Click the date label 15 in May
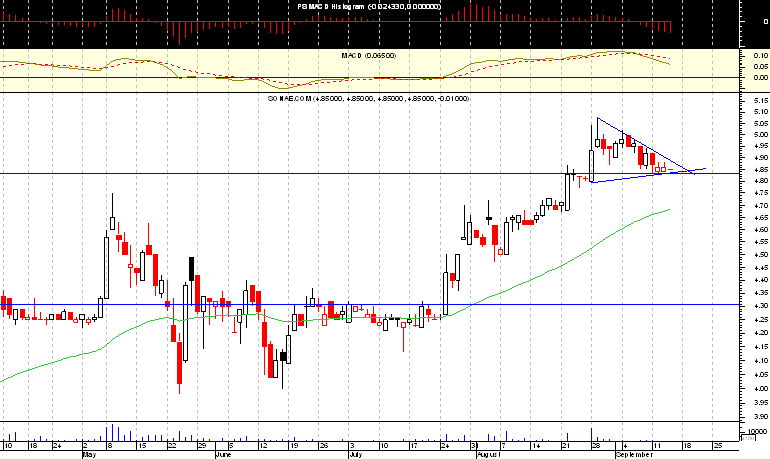Viewport: 770px width, 459px height. click(x=142, y=446)
